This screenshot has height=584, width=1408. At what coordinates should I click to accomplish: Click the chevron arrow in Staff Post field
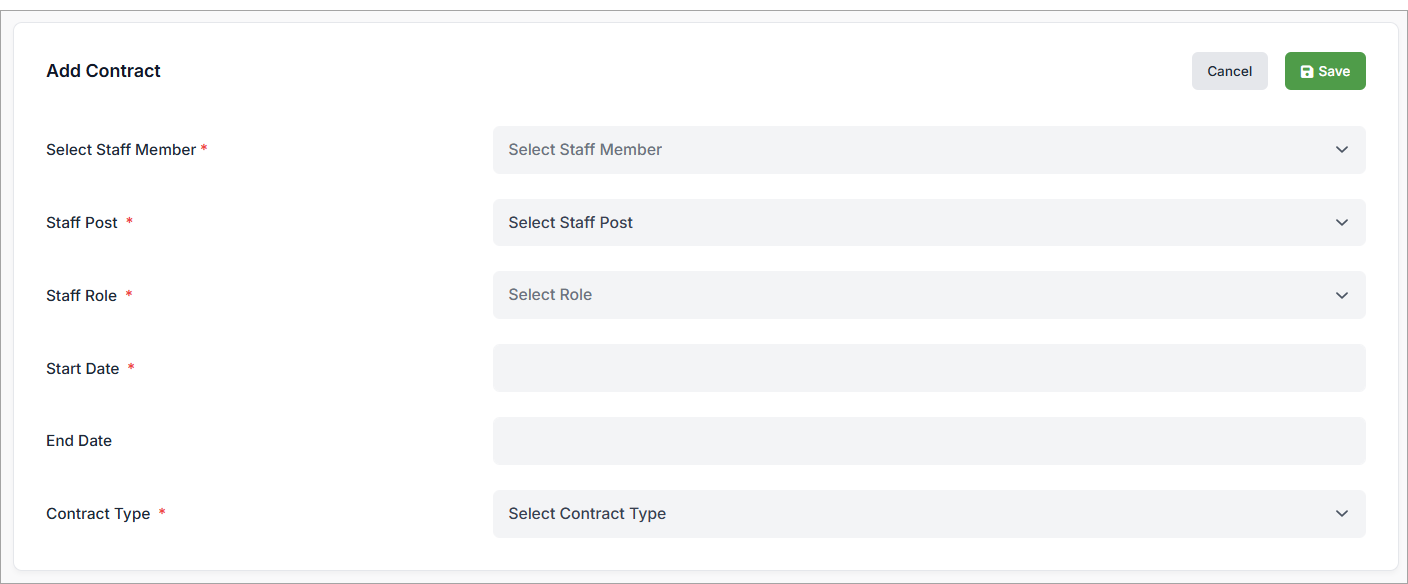point(1342,222)
